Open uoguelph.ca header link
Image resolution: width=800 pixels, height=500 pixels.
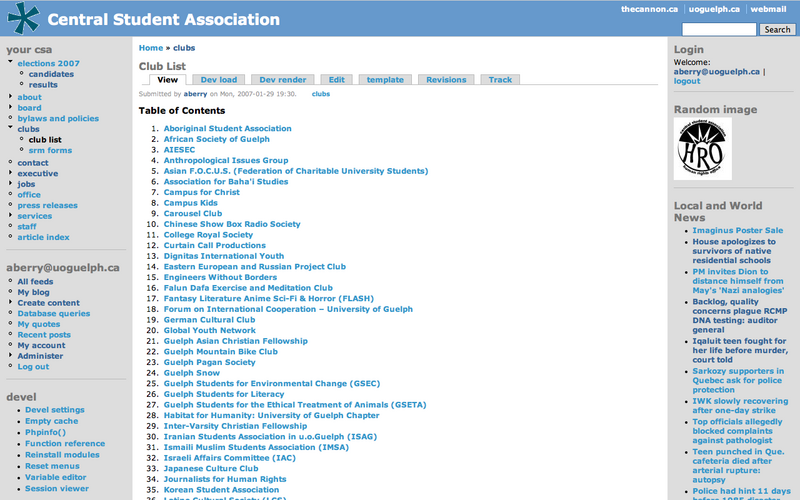pos(714,9)
